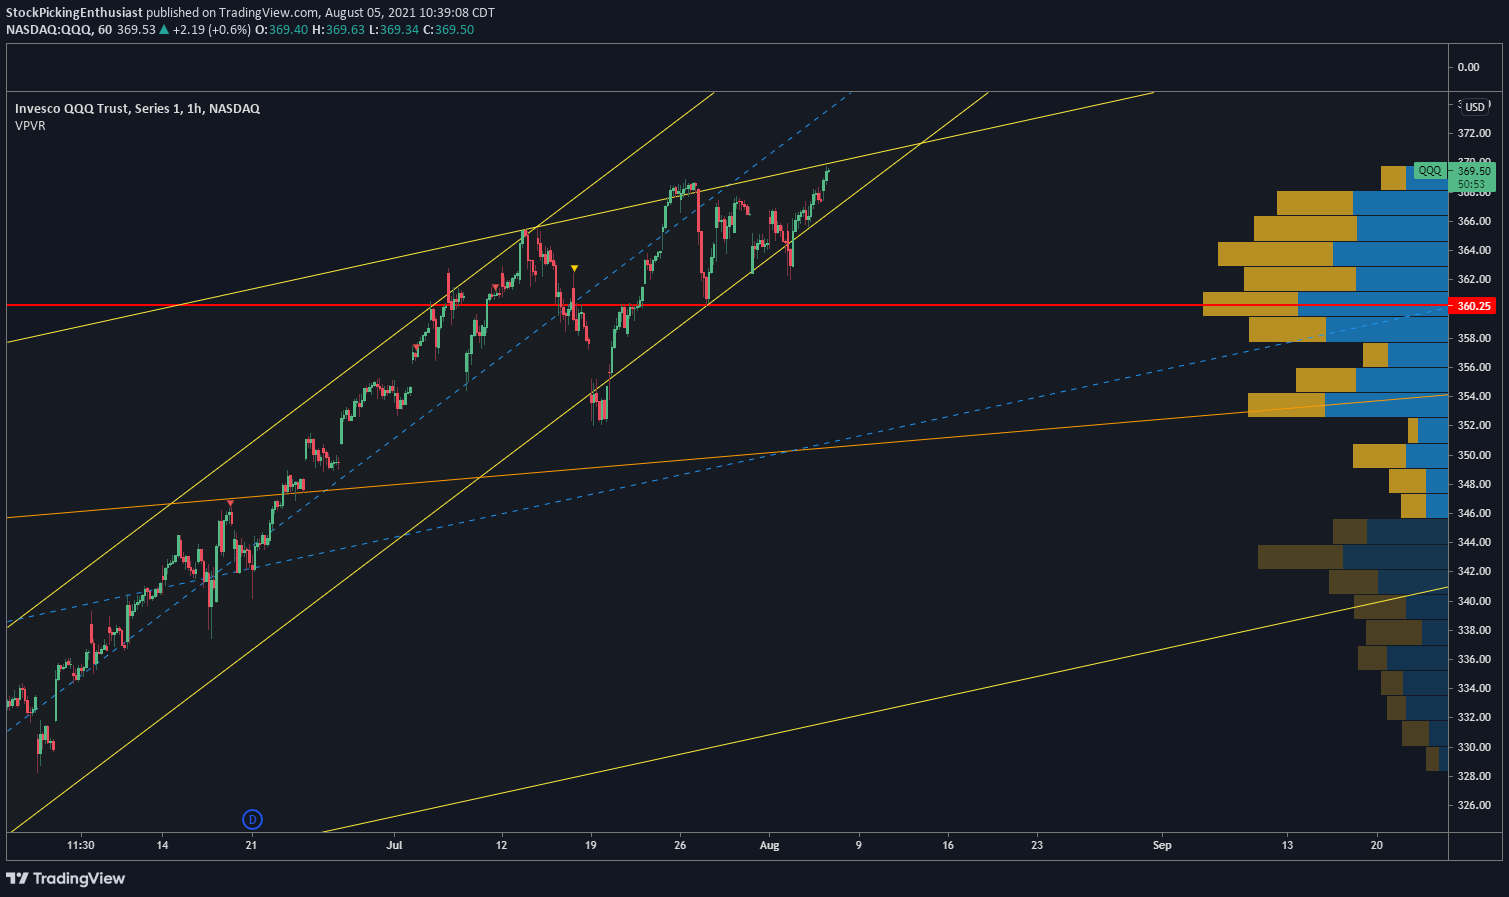
Task: Click the 372.00 price axis label
Action: coord(1474,133)
